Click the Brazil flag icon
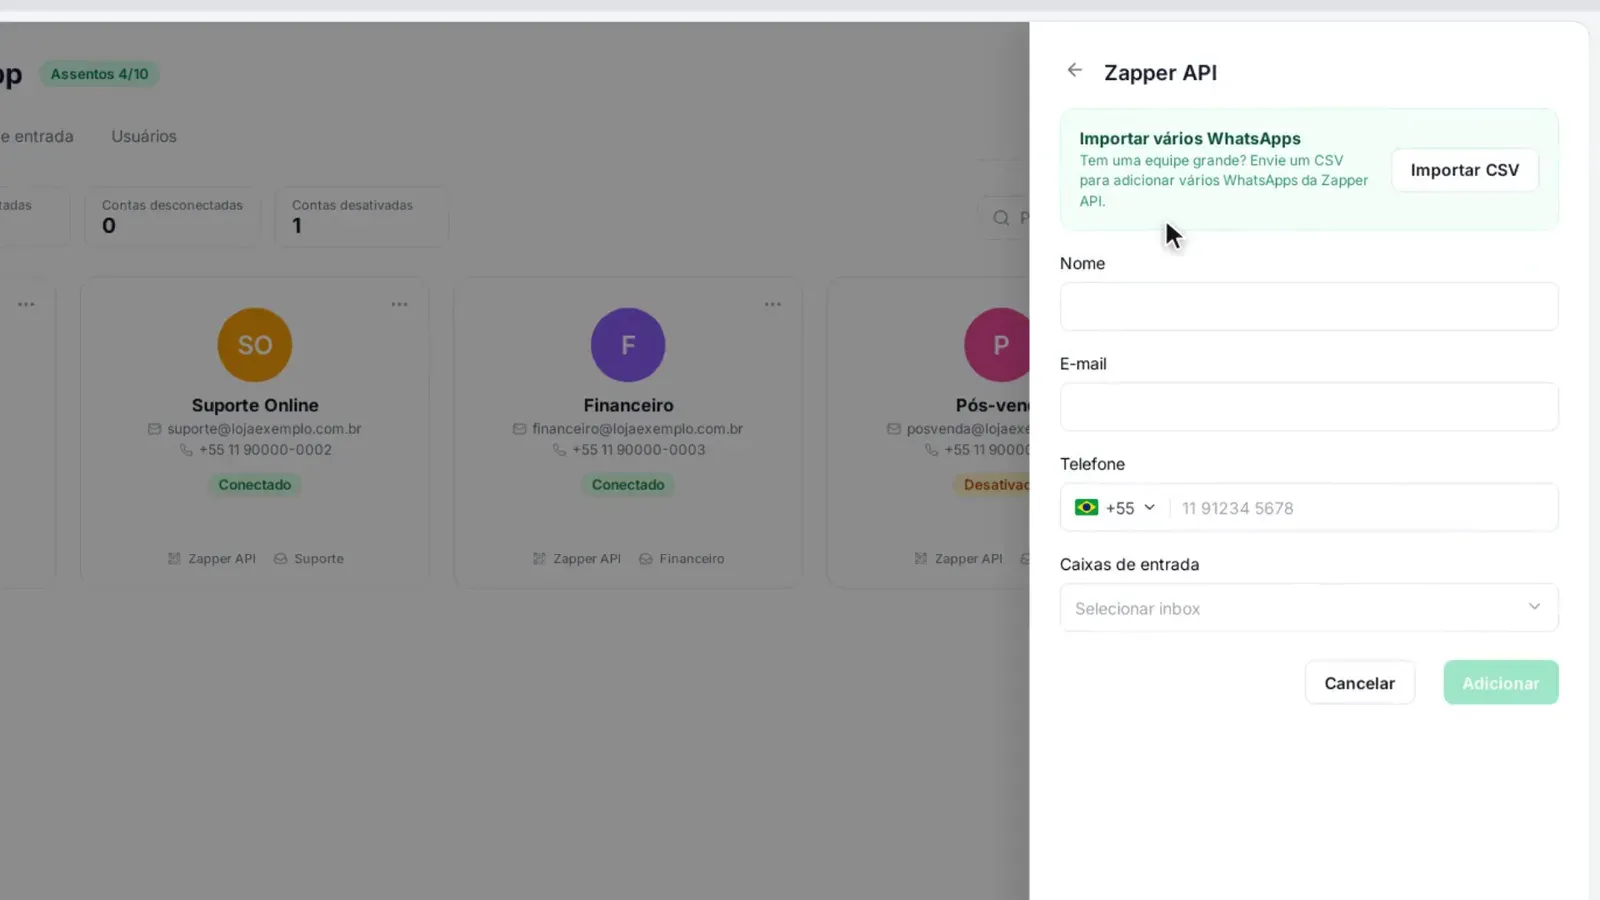 1086,508
